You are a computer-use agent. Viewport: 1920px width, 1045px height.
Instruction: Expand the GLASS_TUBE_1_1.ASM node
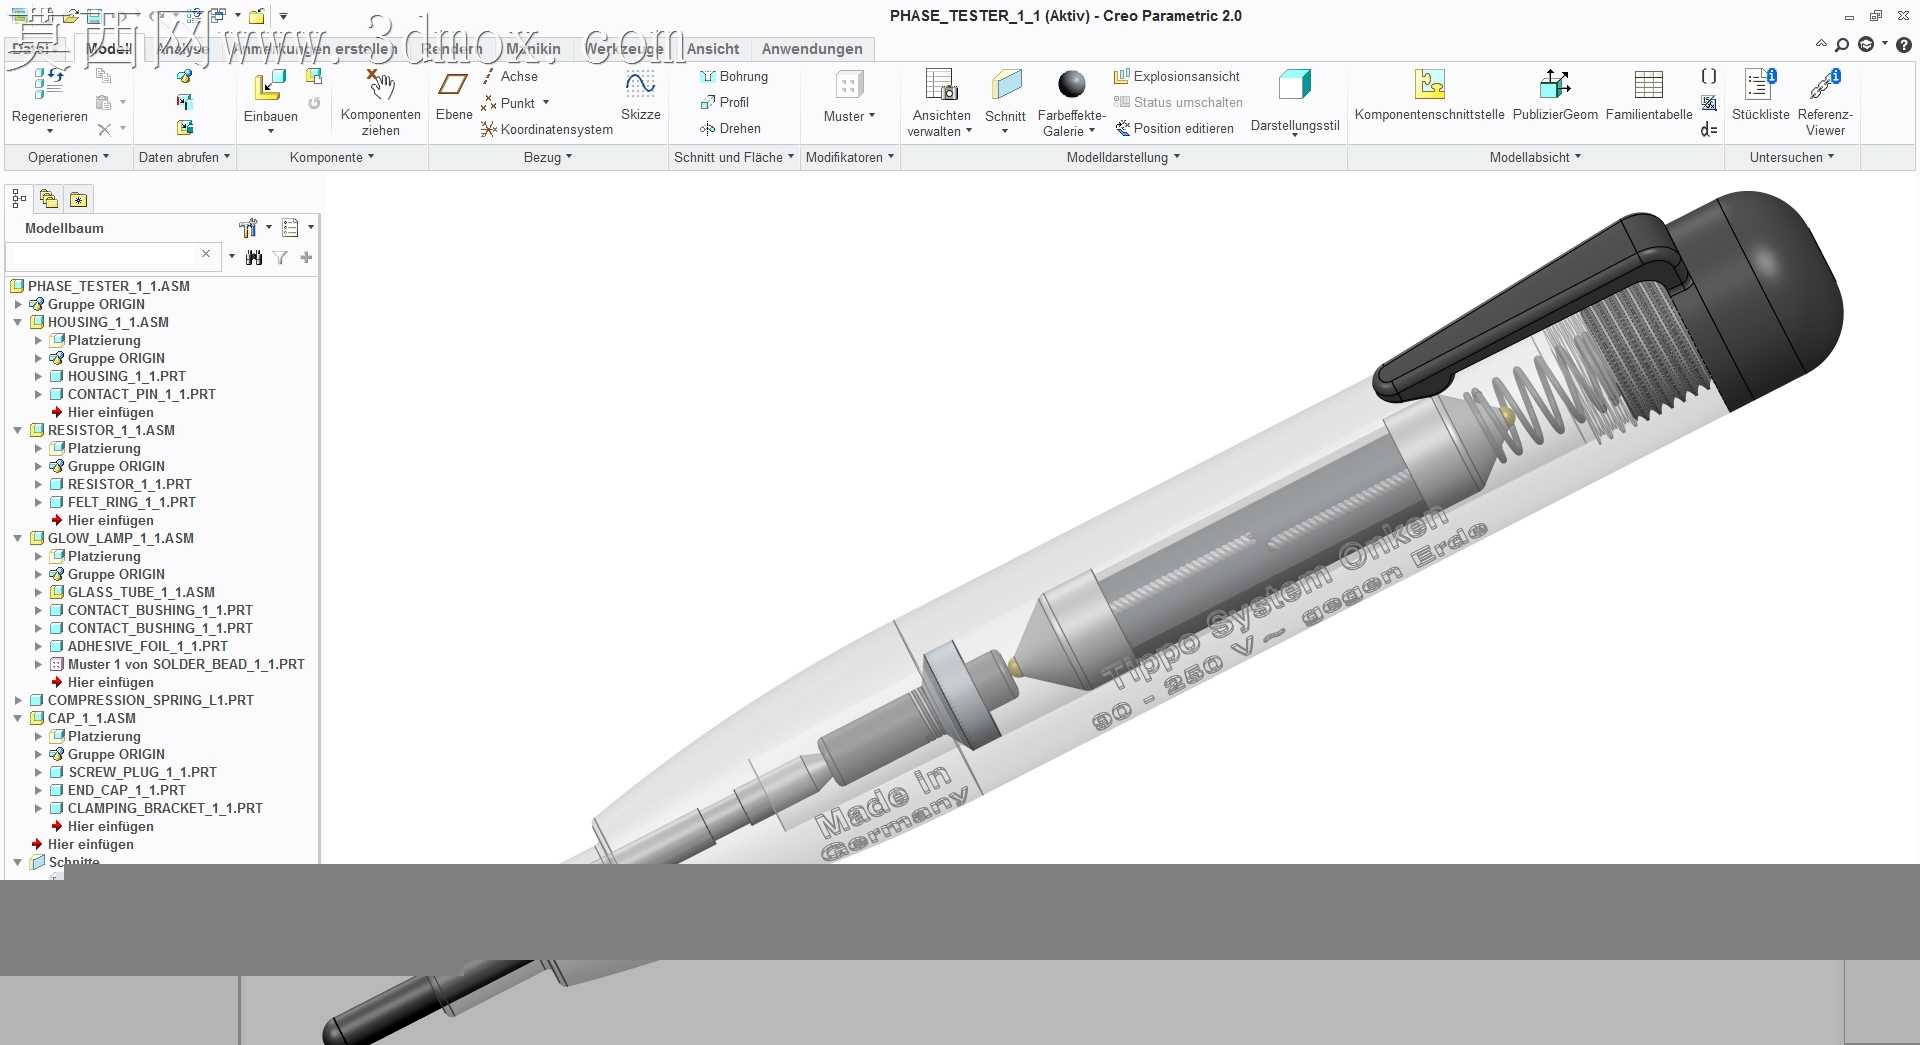(x=38, y=592)
